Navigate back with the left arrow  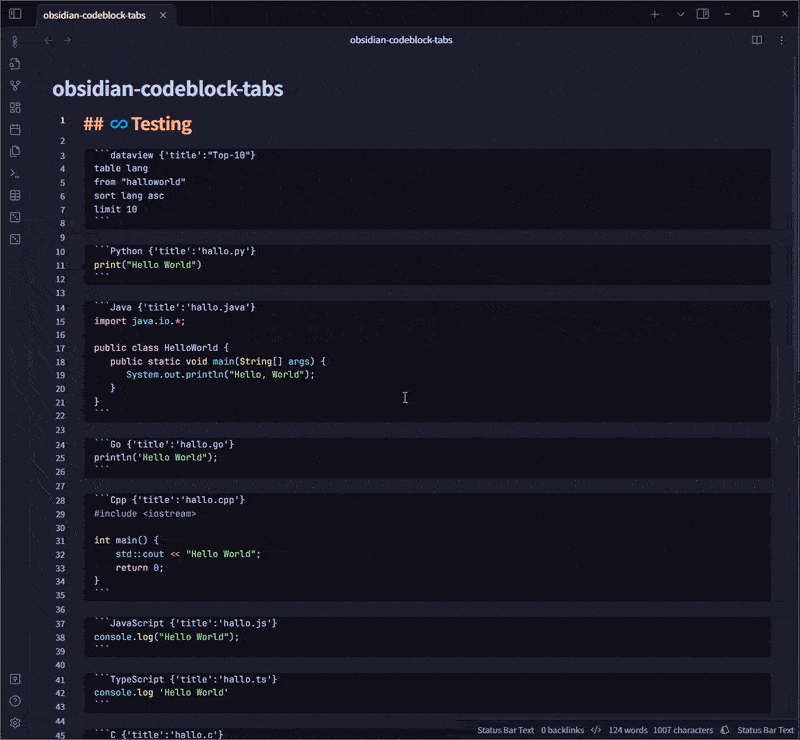point(48,40)
